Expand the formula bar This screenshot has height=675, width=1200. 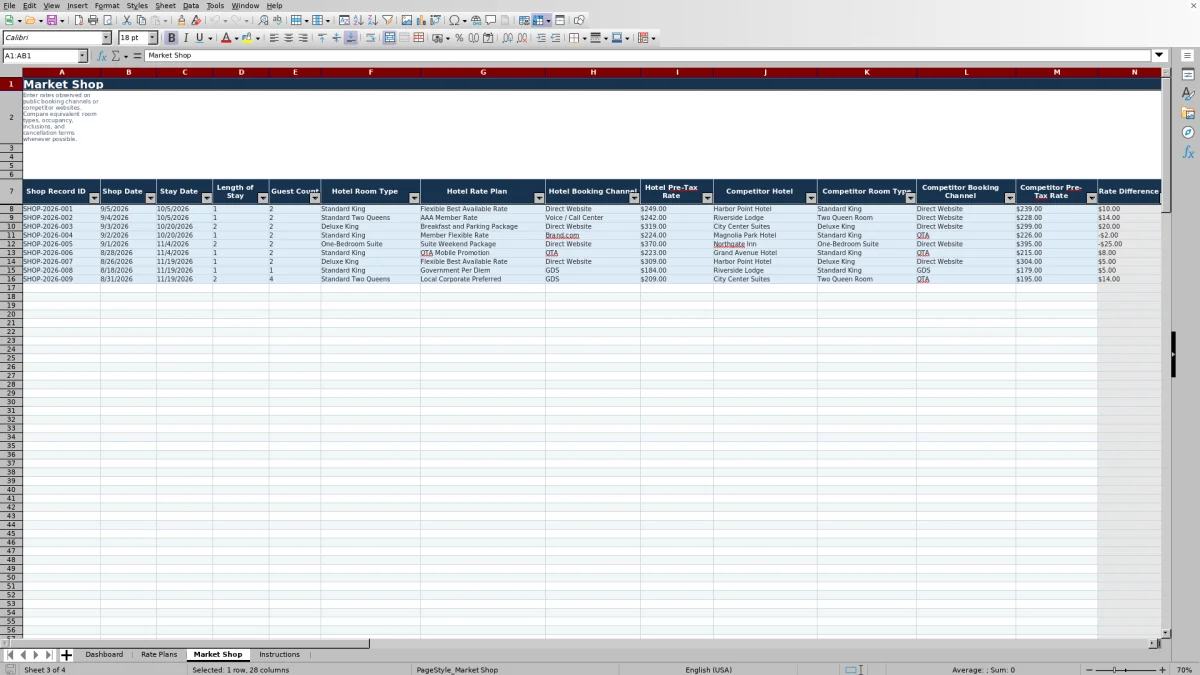[x=1160, y=56]
